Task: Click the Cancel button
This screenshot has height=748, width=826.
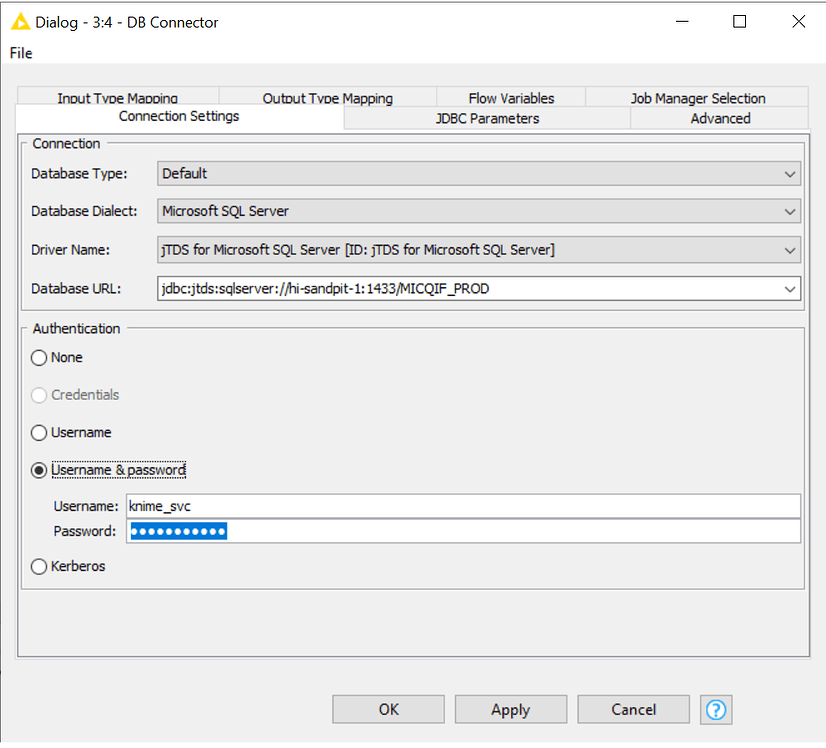Action: tap(633, 709)
